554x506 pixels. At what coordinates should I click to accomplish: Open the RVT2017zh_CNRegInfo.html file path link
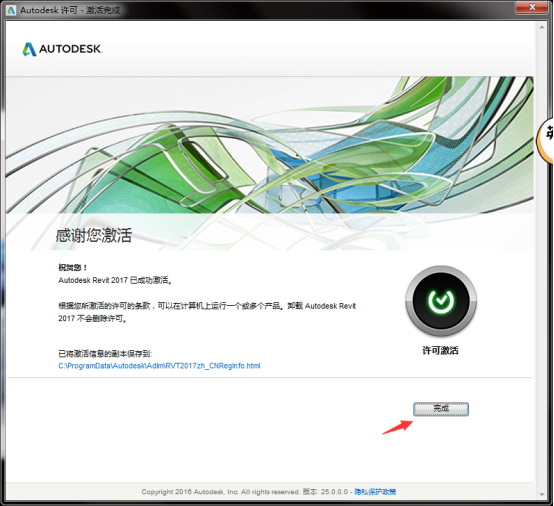(159, 366)
